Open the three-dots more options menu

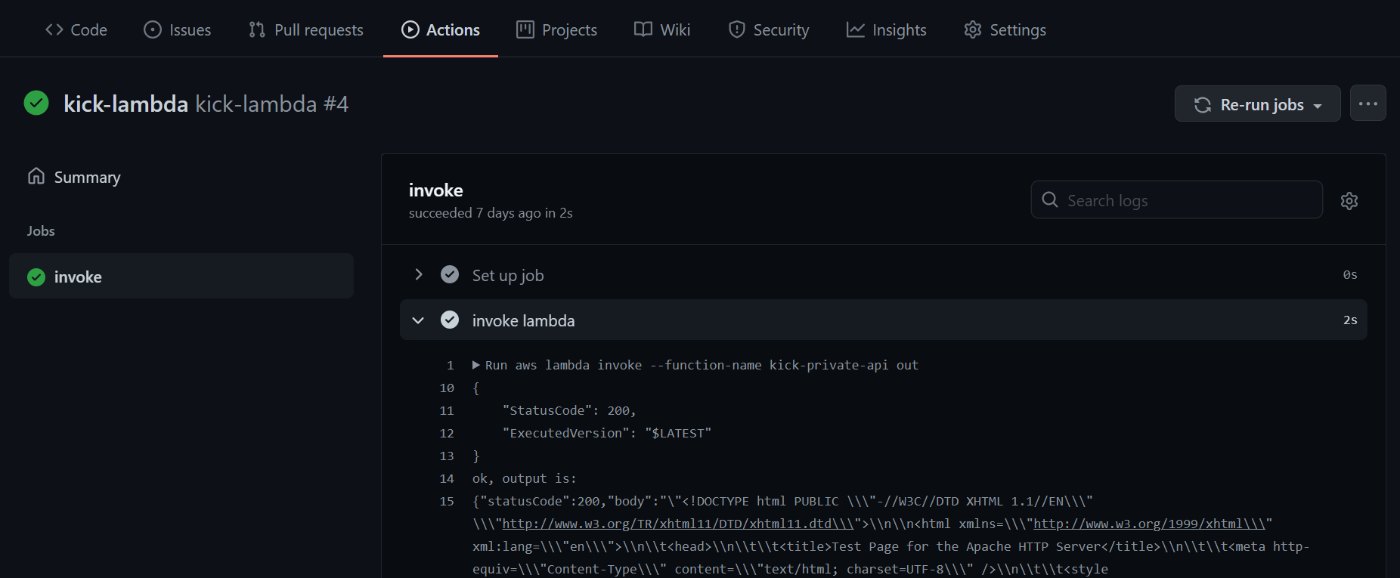pos(1367,104)
